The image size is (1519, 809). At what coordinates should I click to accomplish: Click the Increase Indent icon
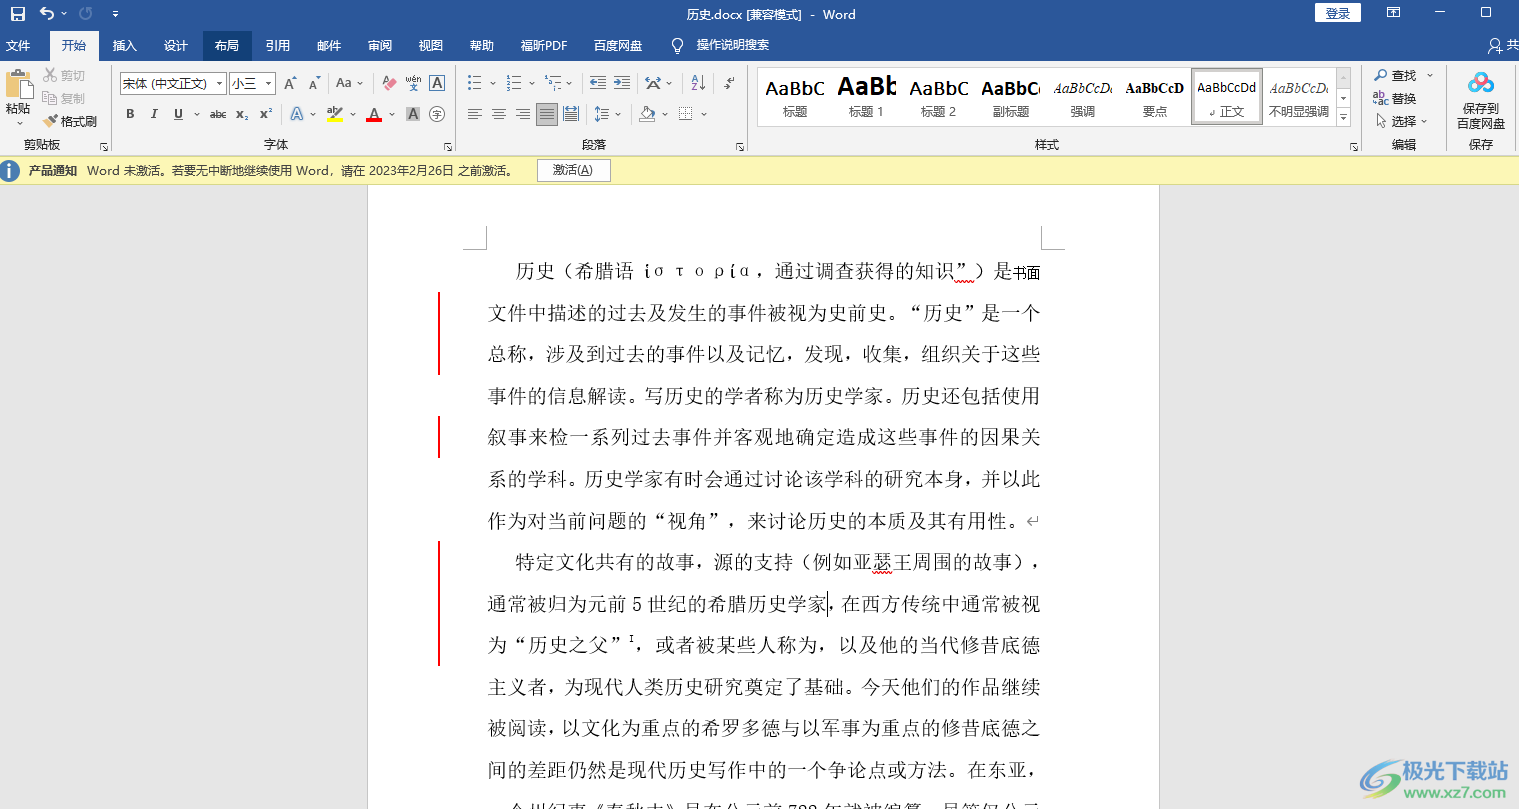(621, 83)
